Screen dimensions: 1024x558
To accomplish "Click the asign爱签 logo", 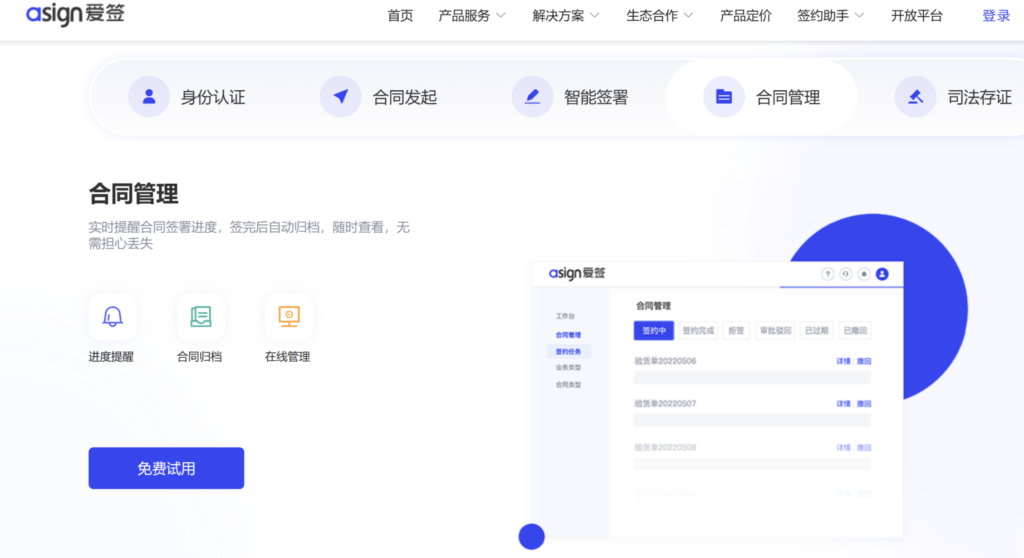I will pos(75,15).
